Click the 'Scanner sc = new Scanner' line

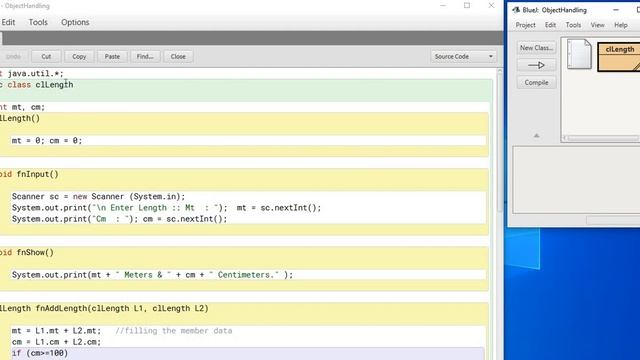pos(98,197)
